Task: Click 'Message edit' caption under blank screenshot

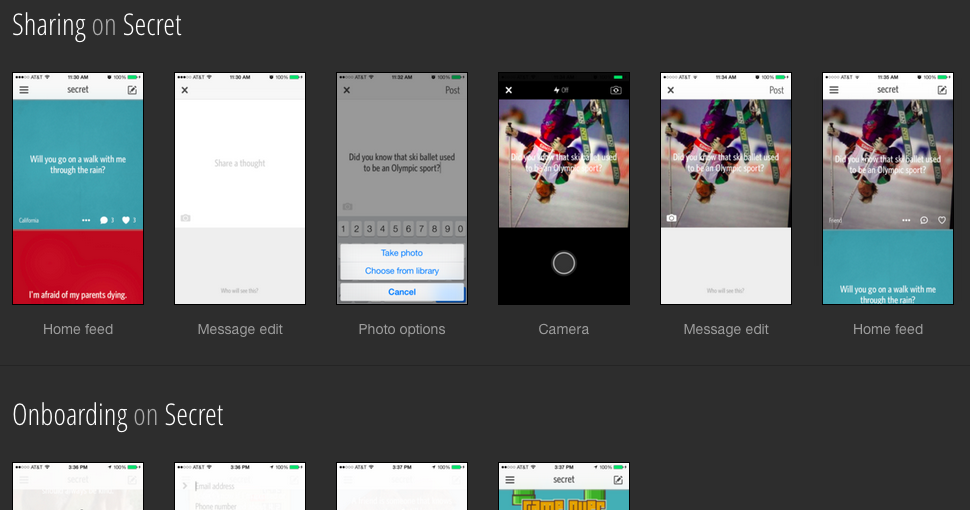Action: [x=240, y=329]
